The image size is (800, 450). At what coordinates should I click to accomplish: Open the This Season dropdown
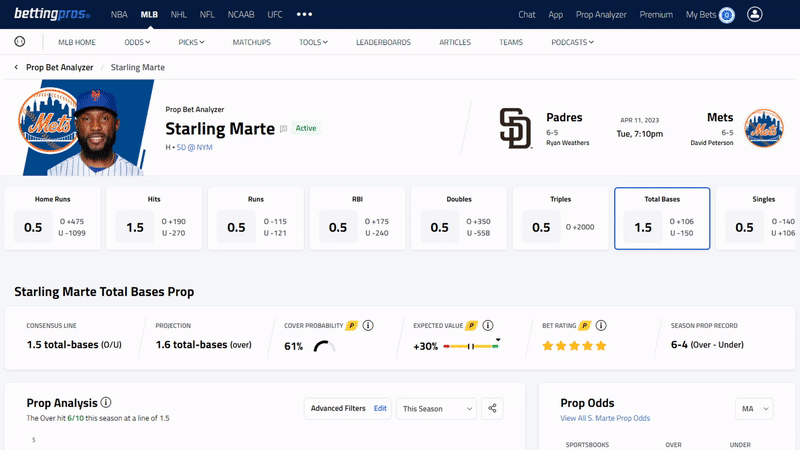point(436,409)
